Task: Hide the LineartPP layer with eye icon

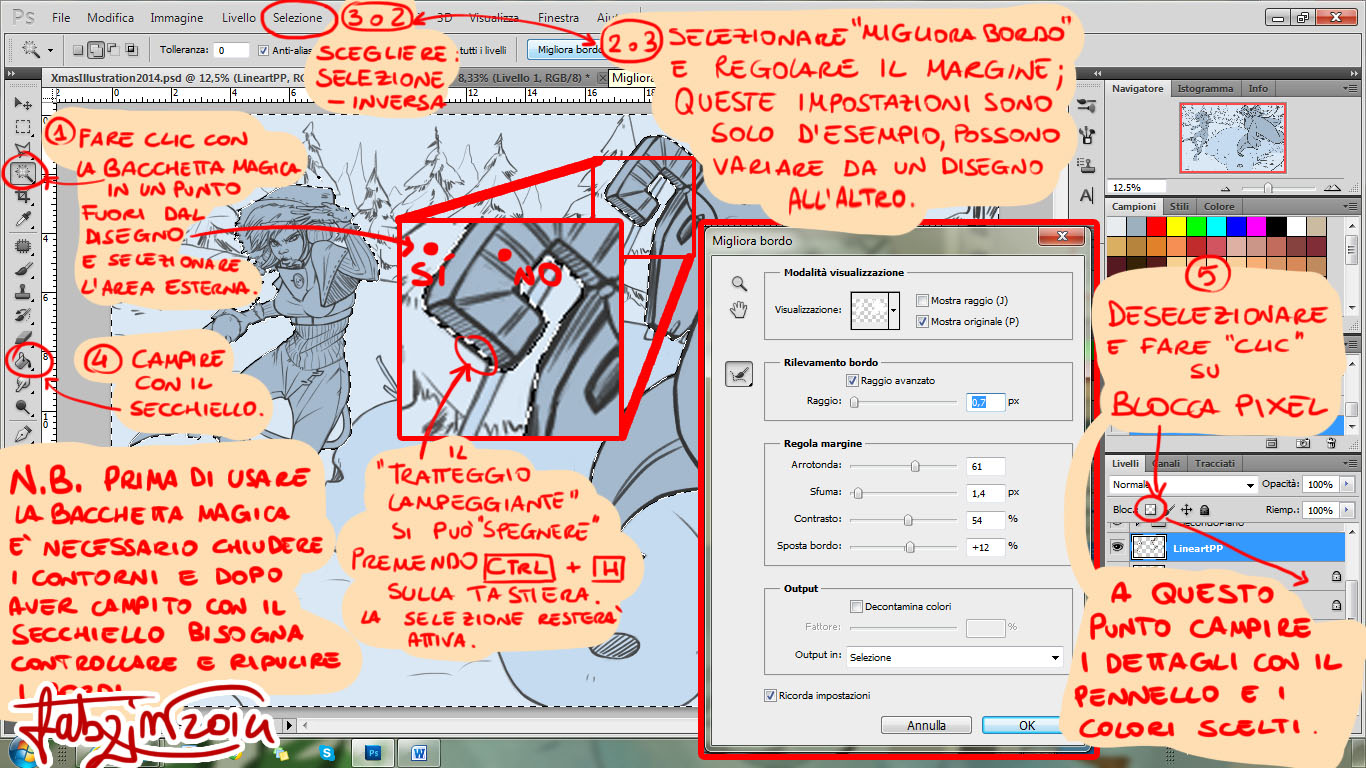Action: 1119,547
